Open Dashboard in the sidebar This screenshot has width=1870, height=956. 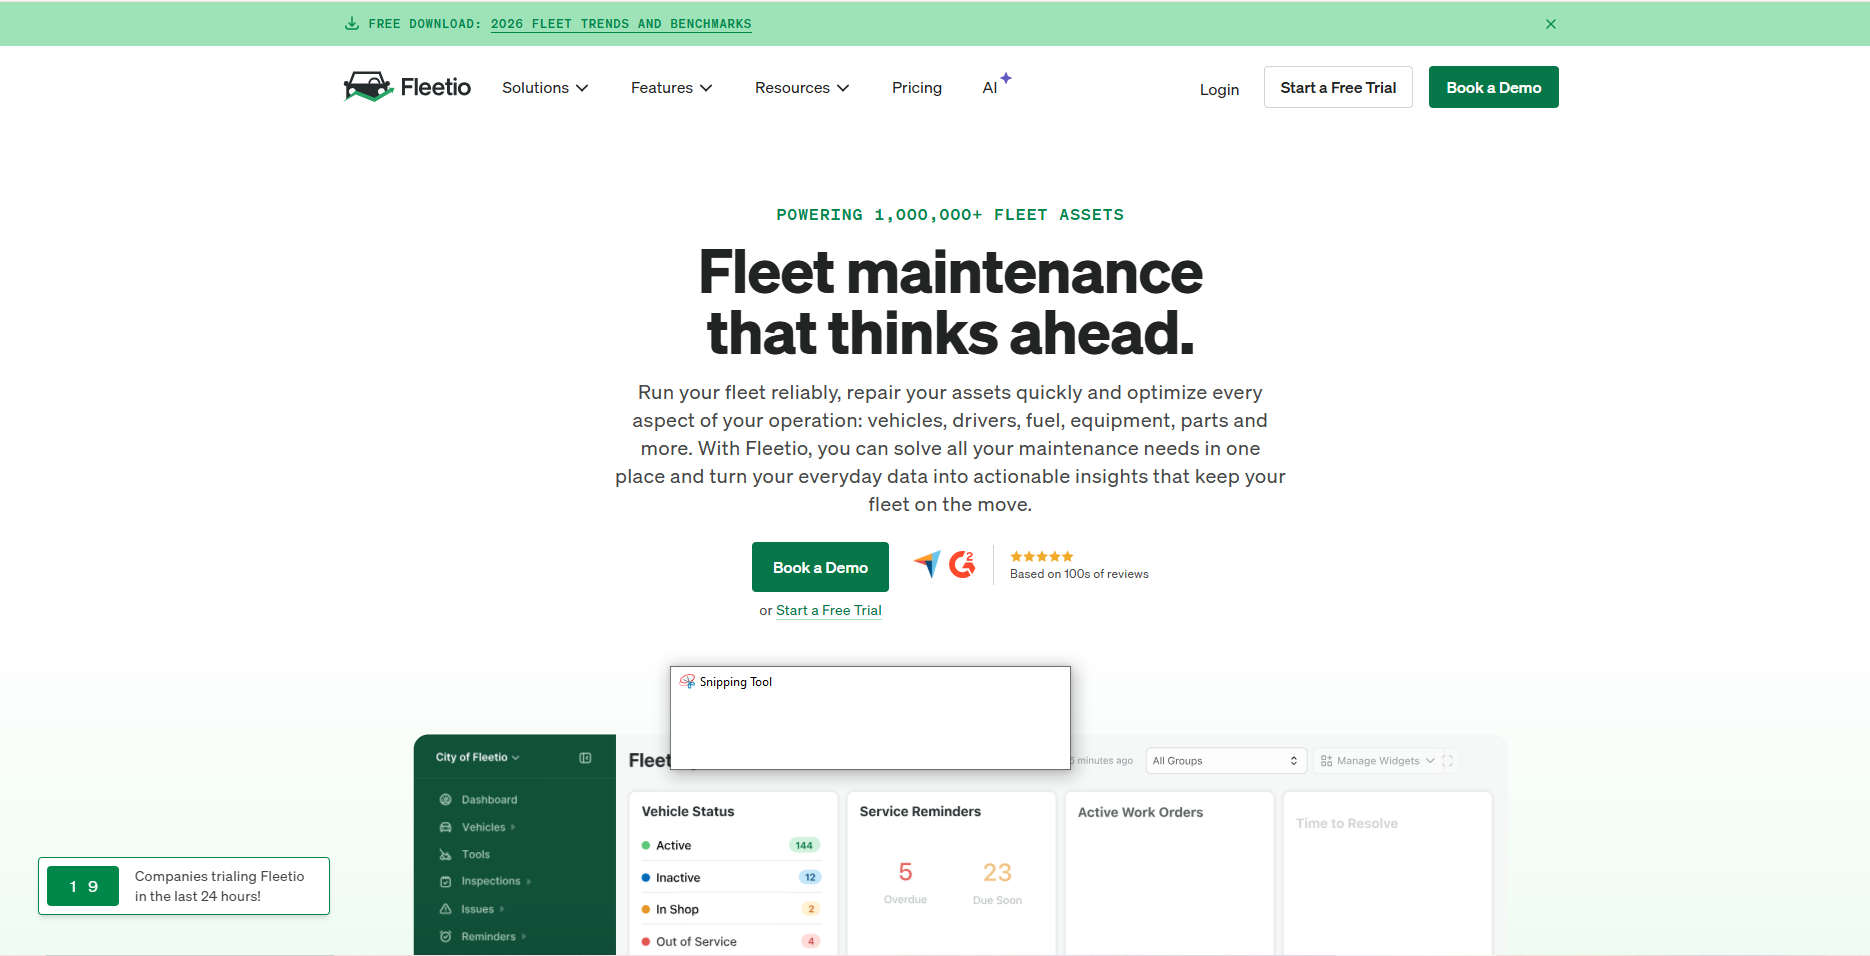pyautogui.click(x=489, y=800)
